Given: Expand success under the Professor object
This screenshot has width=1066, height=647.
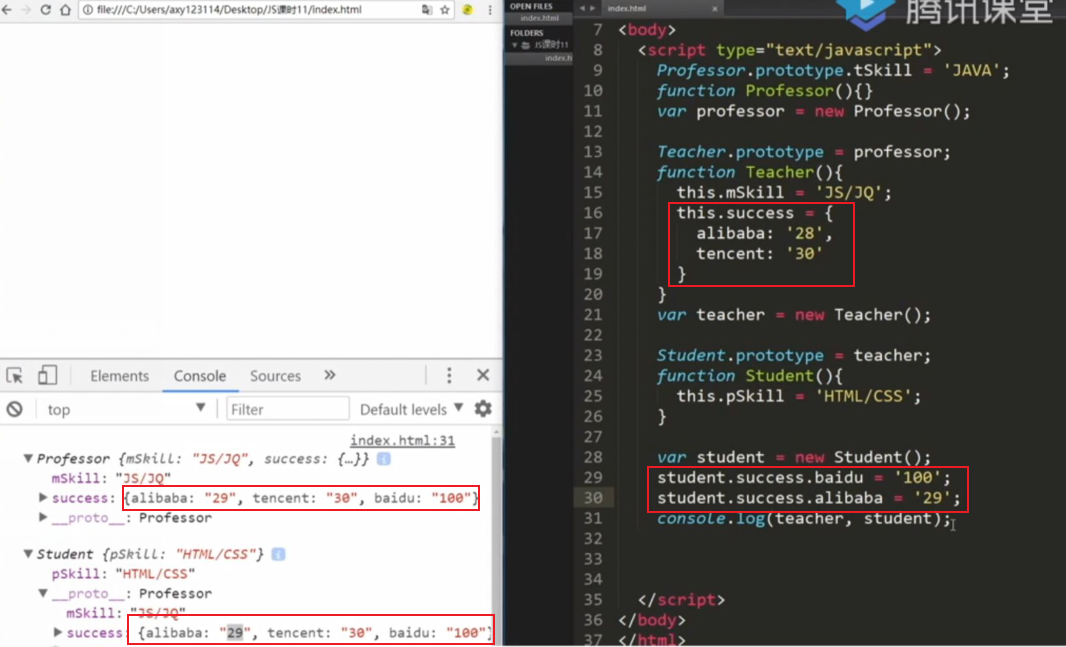Looking at the screenshot, I should click(43, 497).
